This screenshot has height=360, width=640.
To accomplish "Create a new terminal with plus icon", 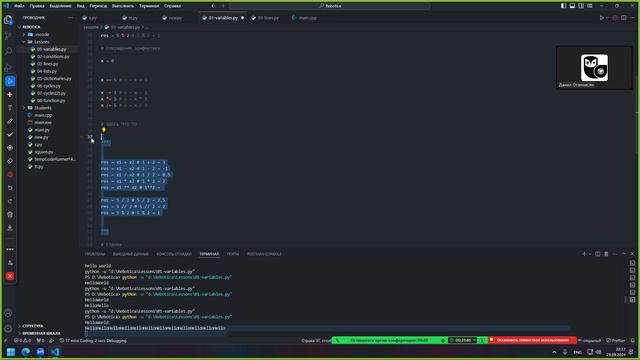I will point(584,254).
